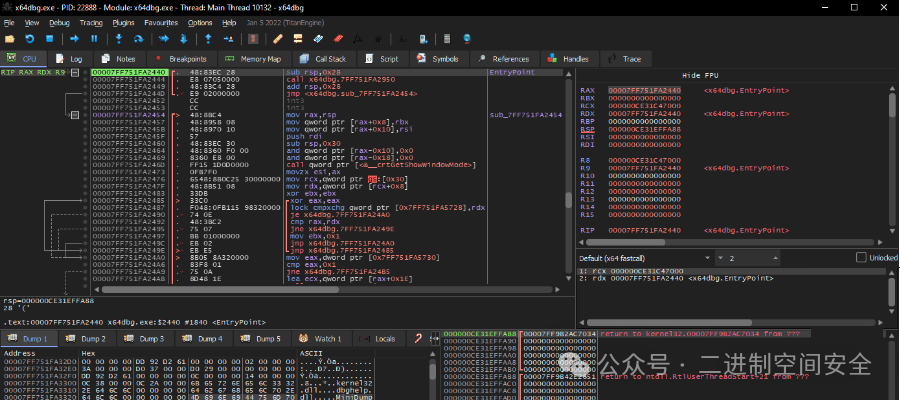Click the Run arrow icon
900x400 pixels.
pos(75,38)
